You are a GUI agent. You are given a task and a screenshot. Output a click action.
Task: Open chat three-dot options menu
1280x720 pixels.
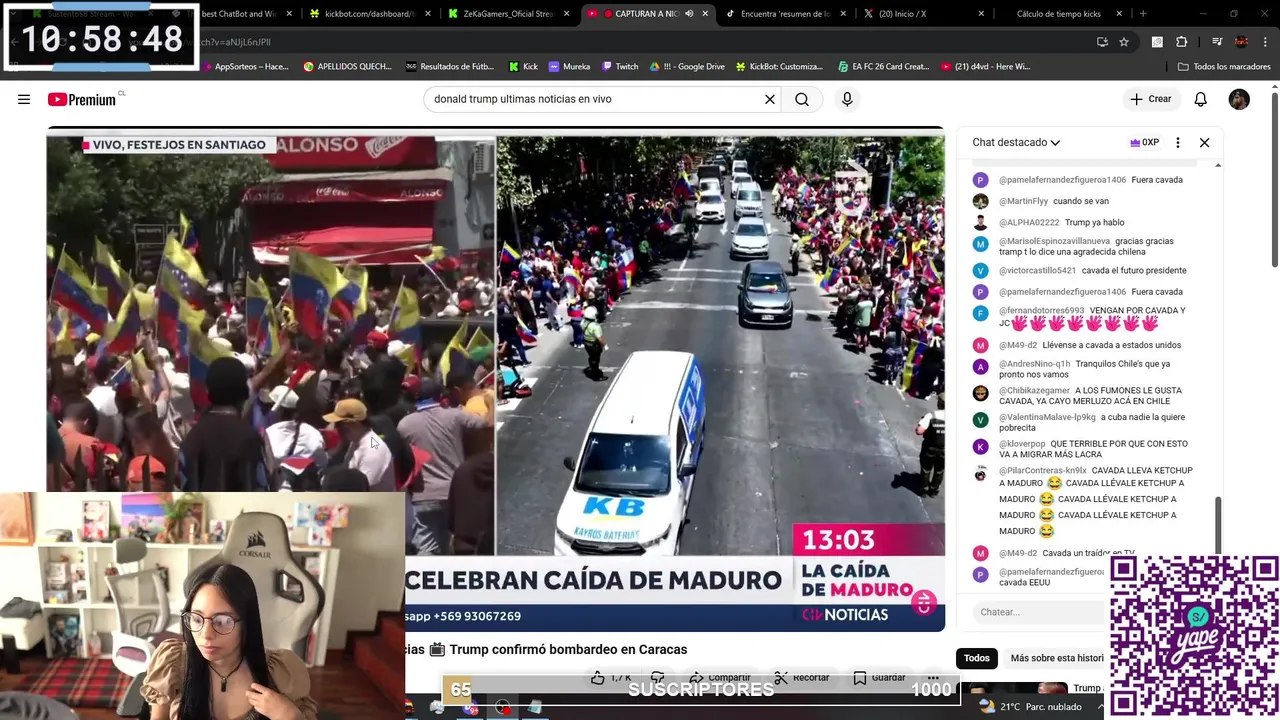point(1177,142)
